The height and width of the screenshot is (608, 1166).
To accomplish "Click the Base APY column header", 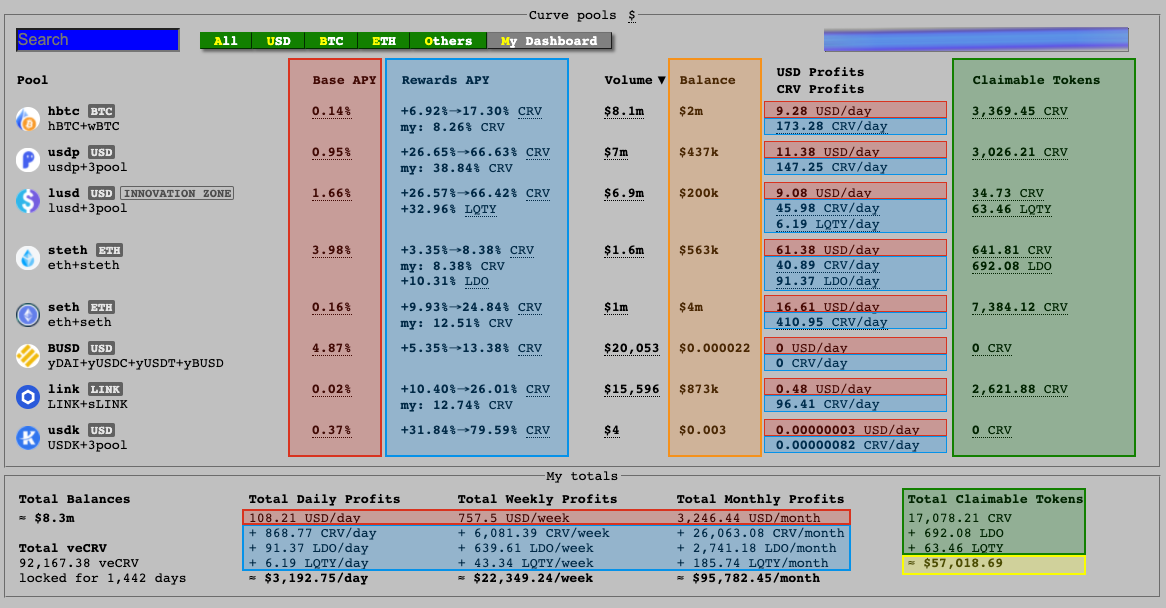I will [x=344, y=80].
